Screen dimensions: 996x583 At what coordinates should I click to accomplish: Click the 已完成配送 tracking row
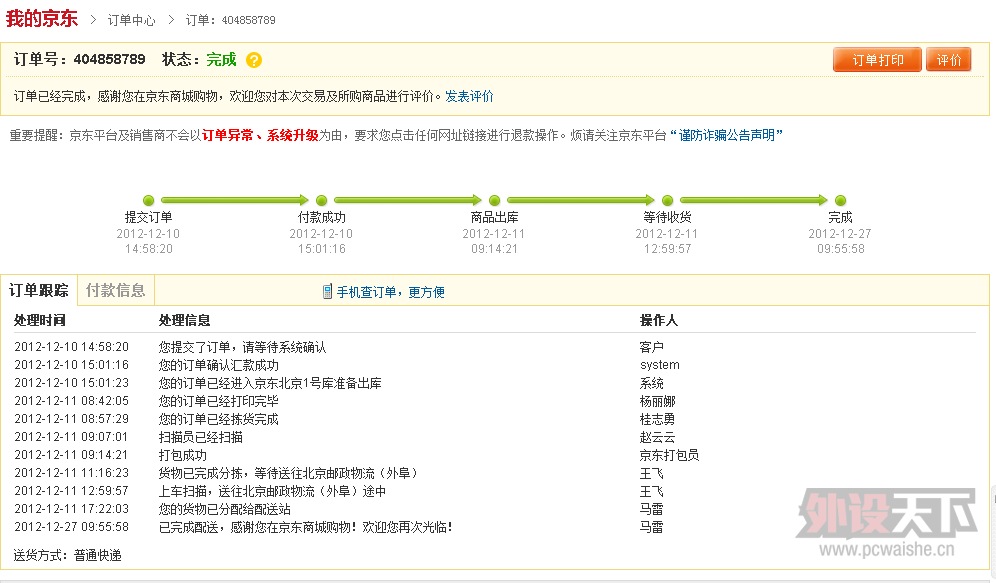coord(305,527)
